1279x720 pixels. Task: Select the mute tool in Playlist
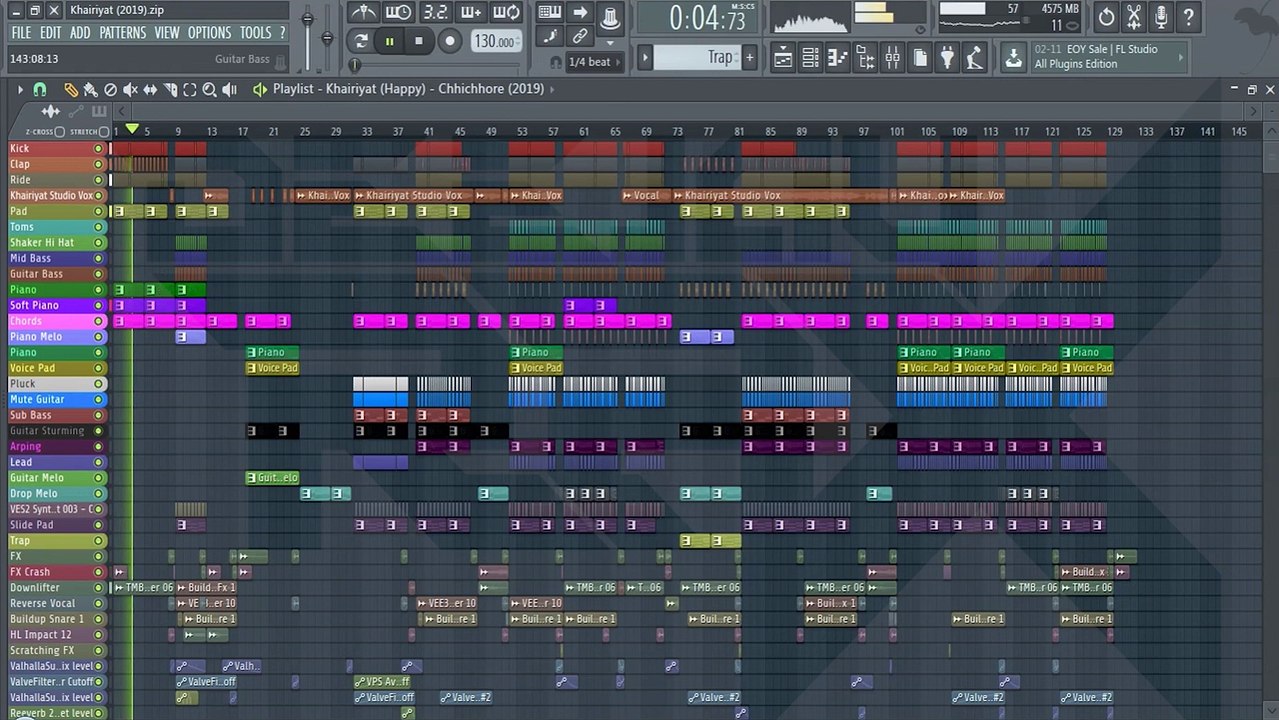[130, 89]
